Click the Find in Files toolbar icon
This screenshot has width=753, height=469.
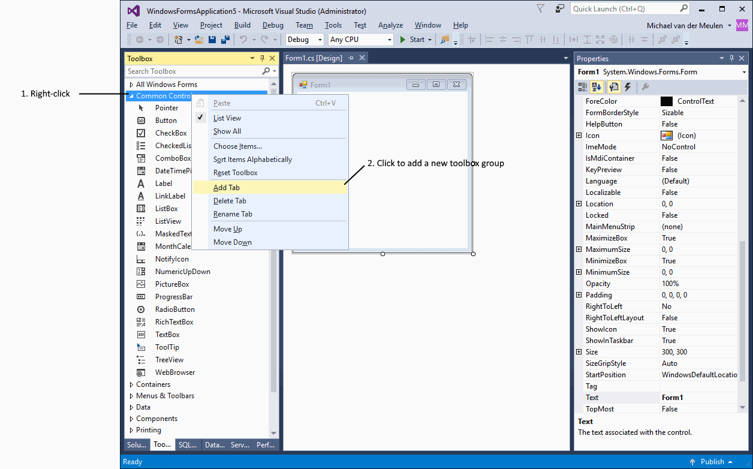click(445, 40)
